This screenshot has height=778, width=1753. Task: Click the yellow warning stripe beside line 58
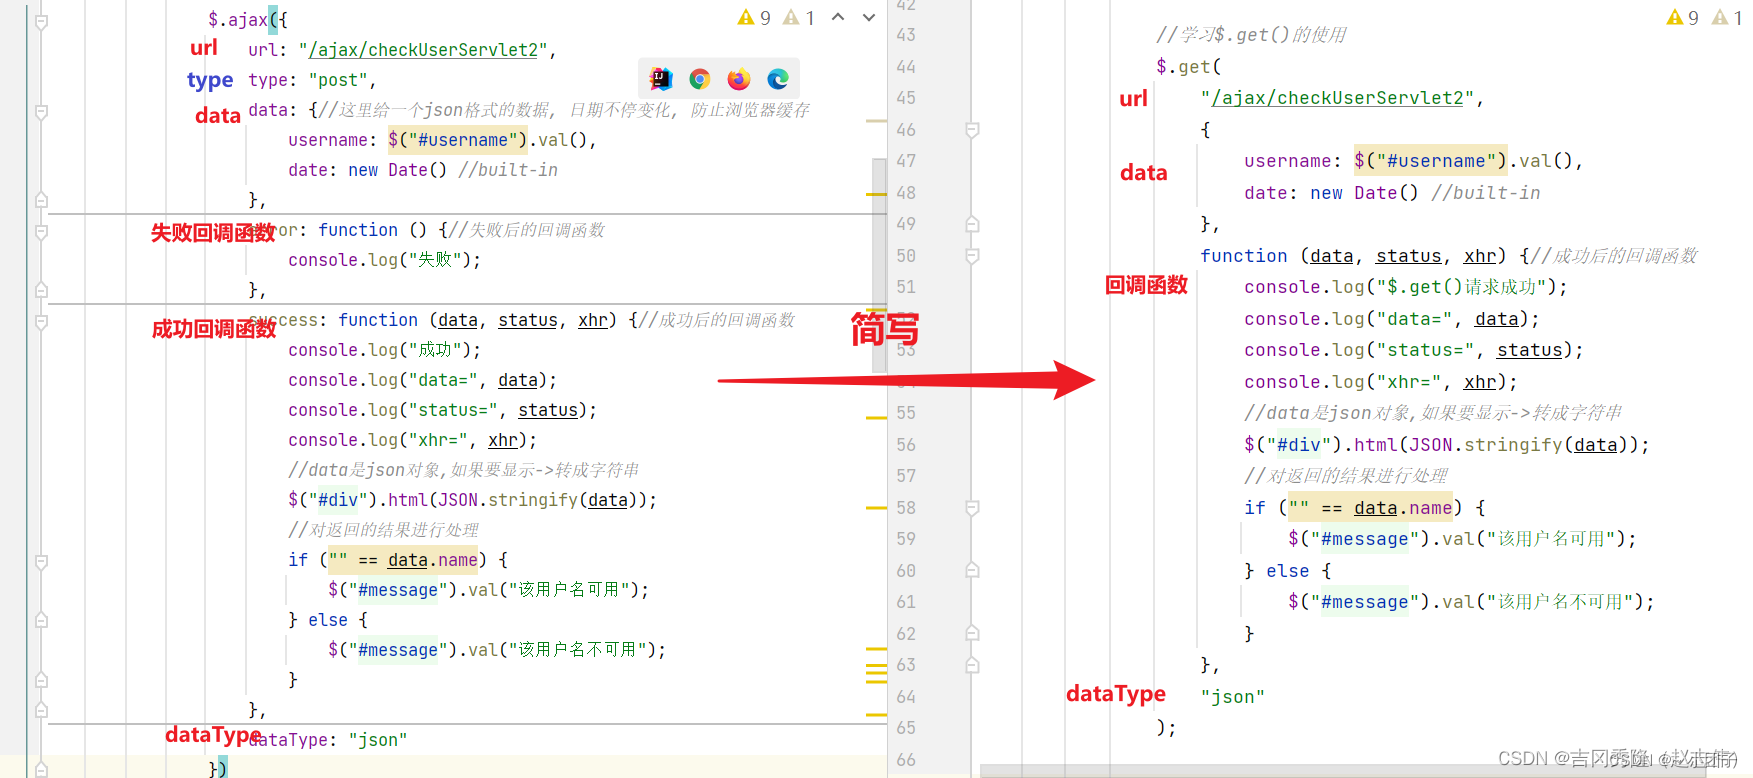click(877, 508)
